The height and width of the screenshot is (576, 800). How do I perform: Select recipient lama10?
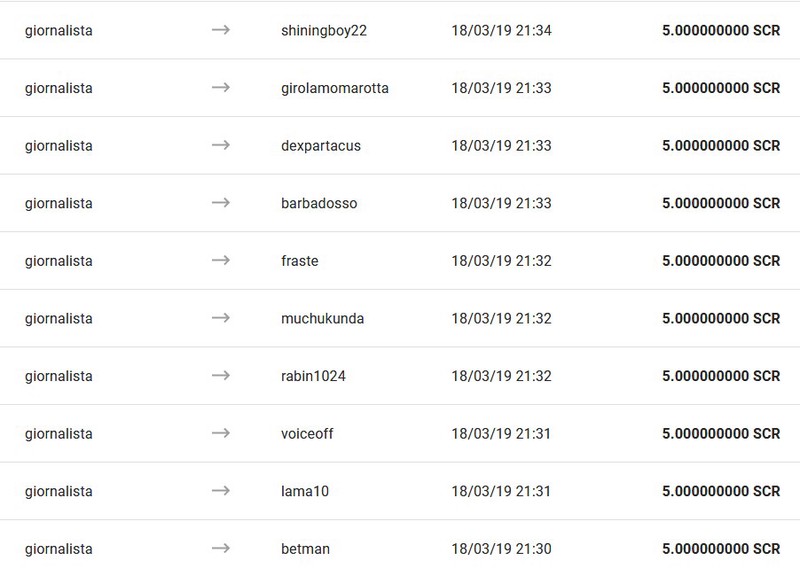[305, 491]
